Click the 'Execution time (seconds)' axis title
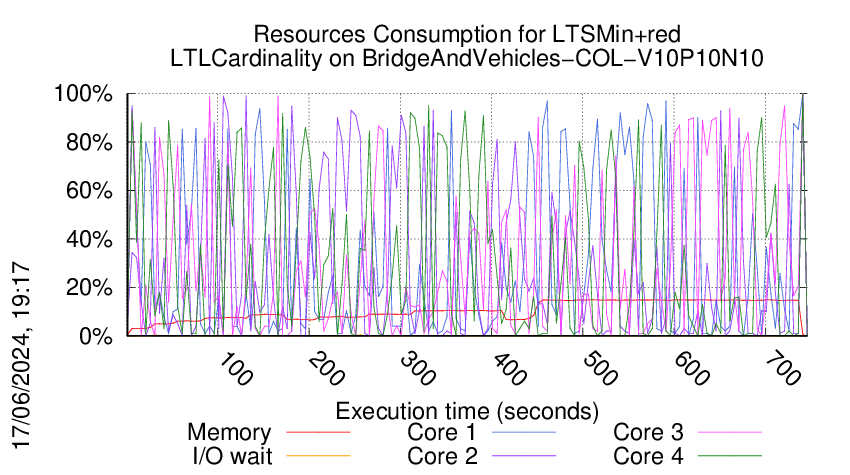The height and width of the screenshot is (475, 850). (x=467, y=411)
